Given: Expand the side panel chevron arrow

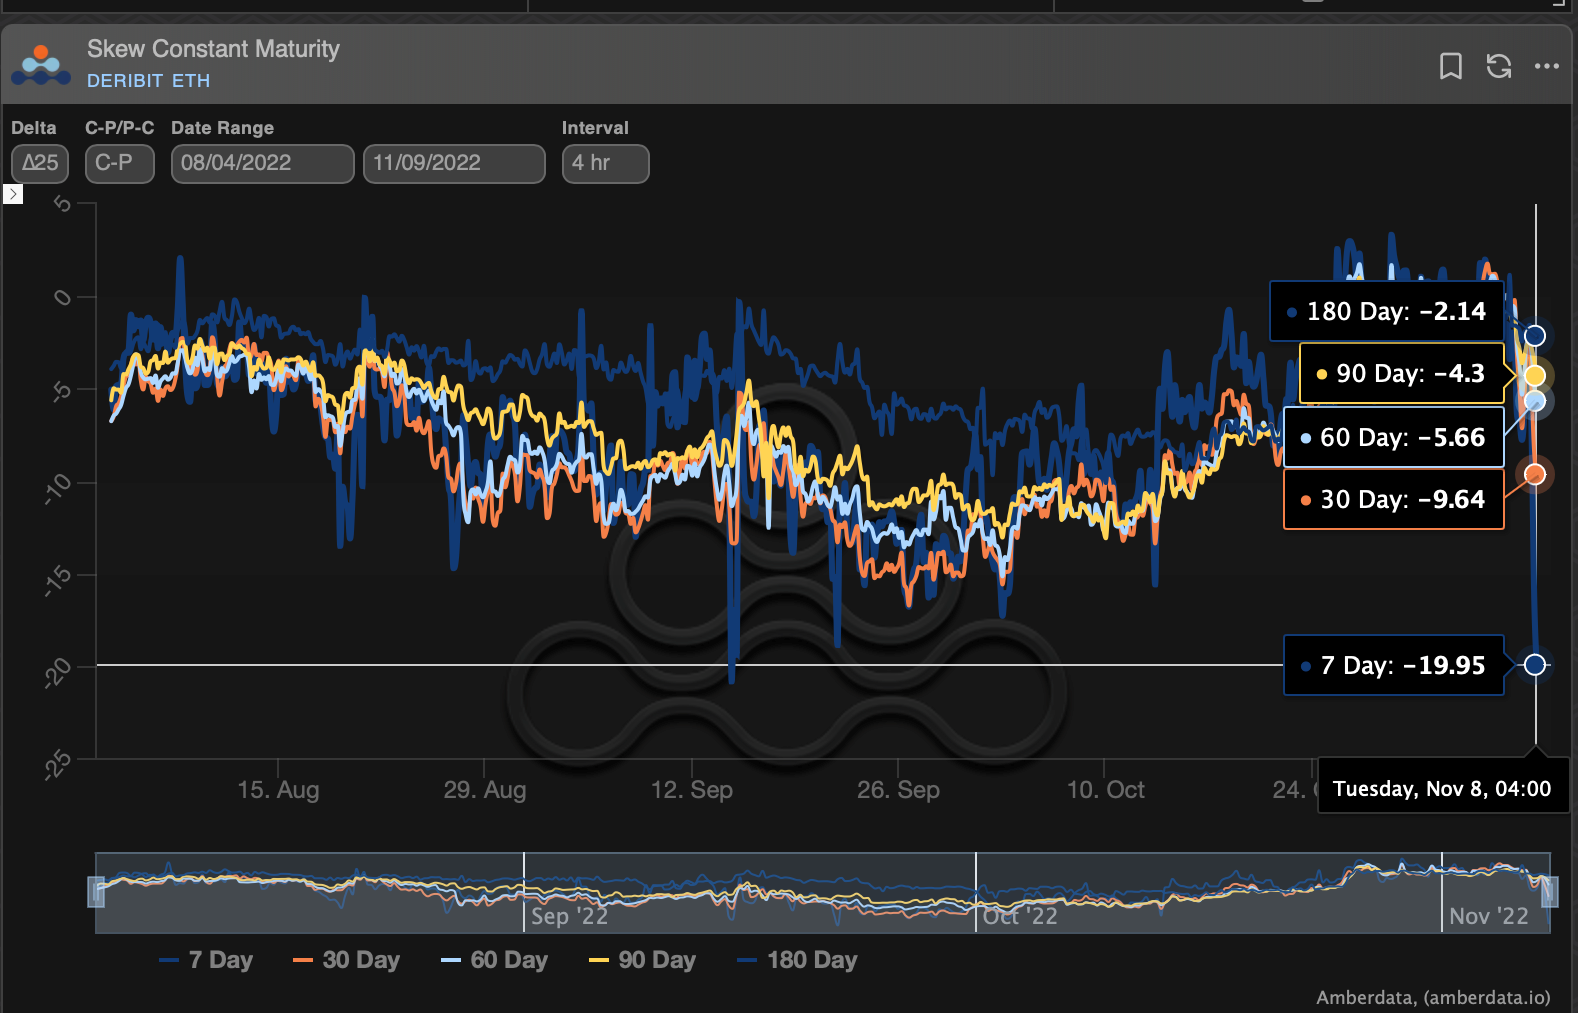Looking at the screenshot, I should pyautogui.click(x=13, y=194).
